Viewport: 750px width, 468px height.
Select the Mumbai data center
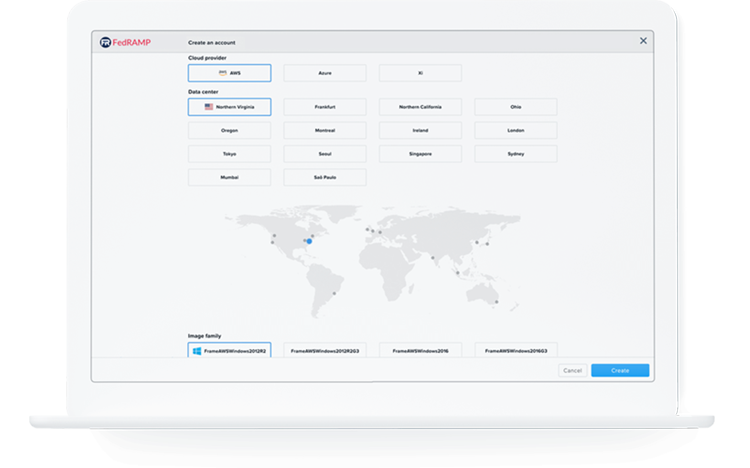[x=229, y=177]
